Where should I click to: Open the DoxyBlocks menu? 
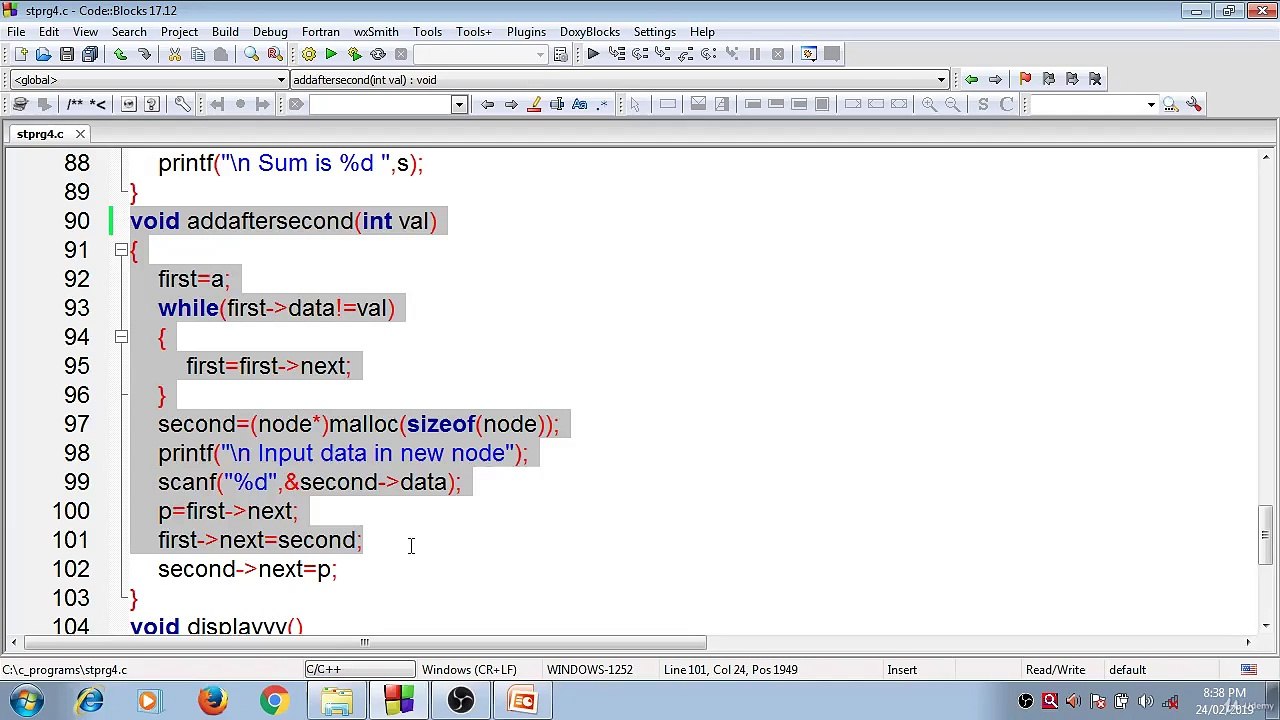590,32
